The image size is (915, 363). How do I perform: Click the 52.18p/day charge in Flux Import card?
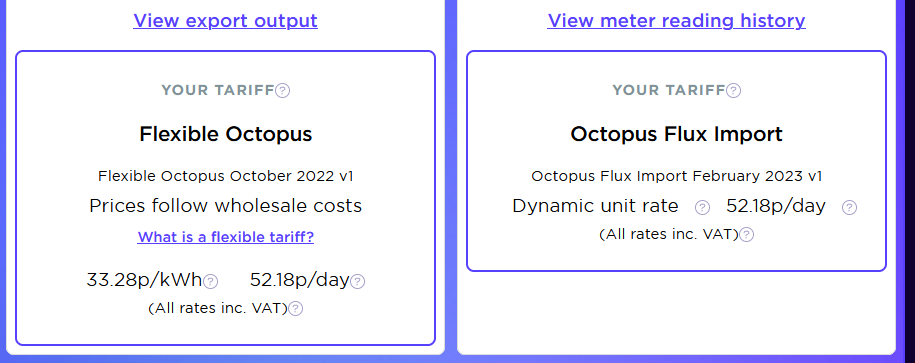click(776, 206)
